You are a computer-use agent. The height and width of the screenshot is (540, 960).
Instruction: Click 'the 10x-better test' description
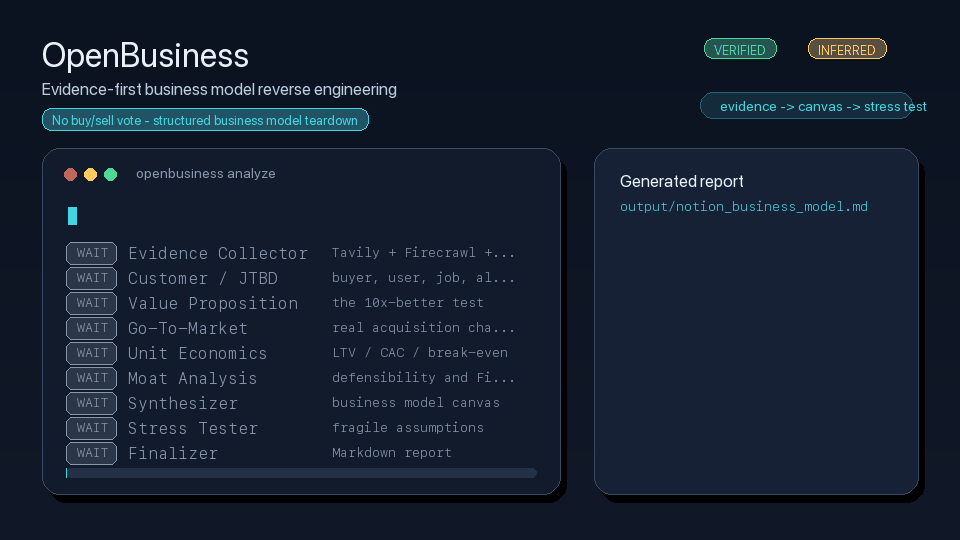(408, 302)
